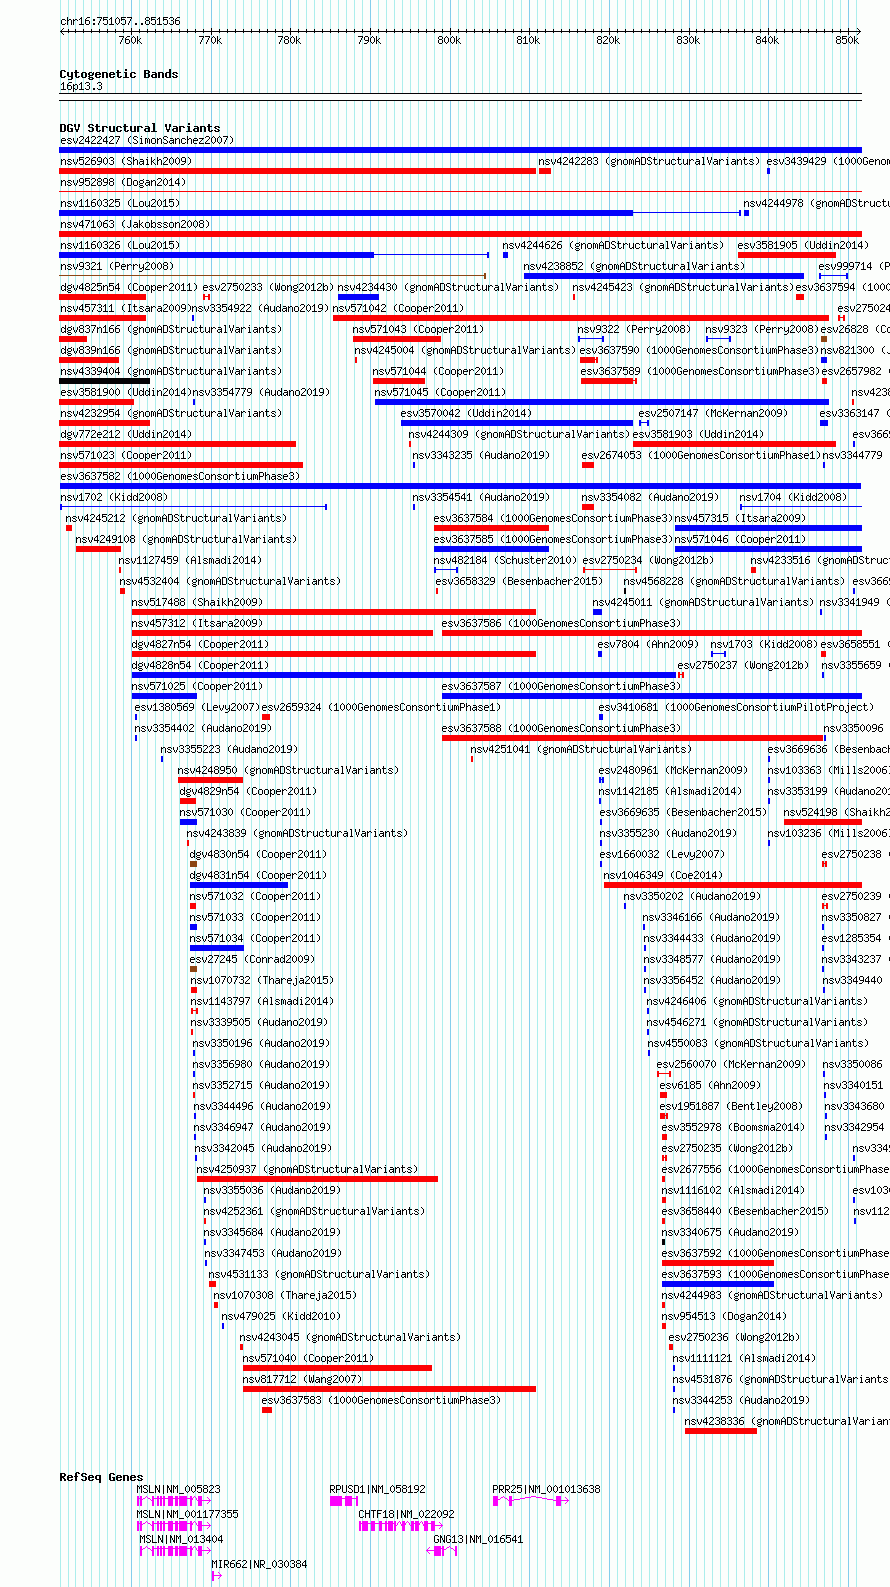Click the 820k ruler tick label

(x=608, y=40)
